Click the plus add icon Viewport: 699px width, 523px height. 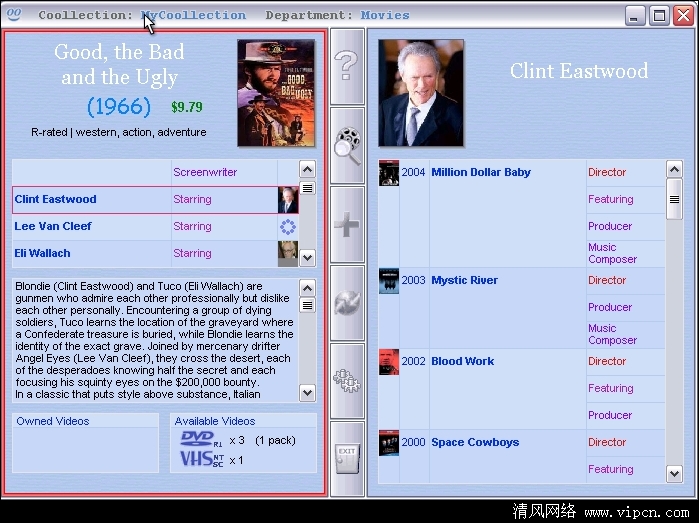pyautogui.click(x=346, y=224)
